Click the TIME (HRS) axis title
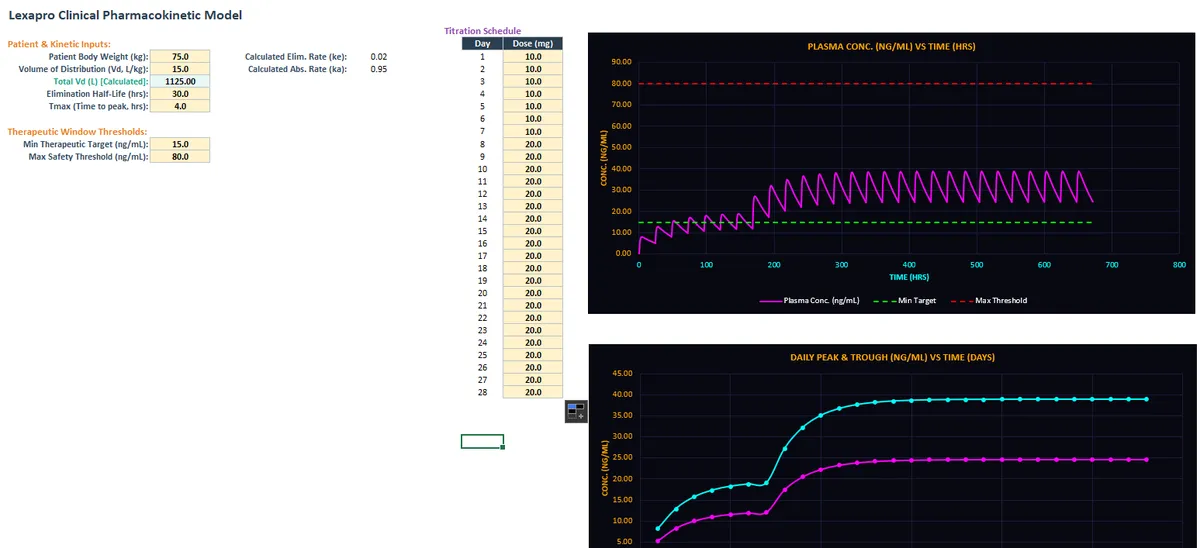This screenshot has height=548, width=1200. coord(908,277)
